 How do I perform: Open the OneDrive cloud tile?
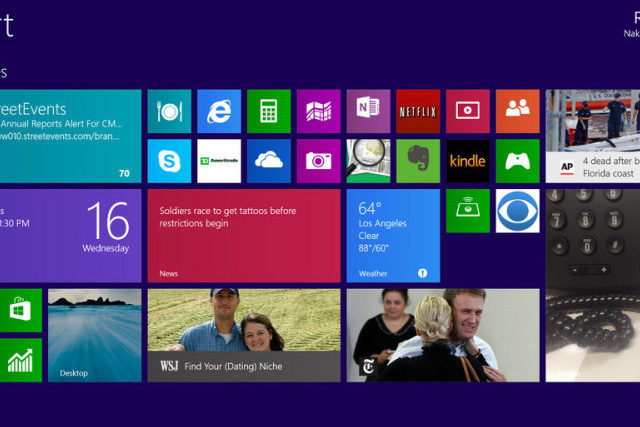269,161
